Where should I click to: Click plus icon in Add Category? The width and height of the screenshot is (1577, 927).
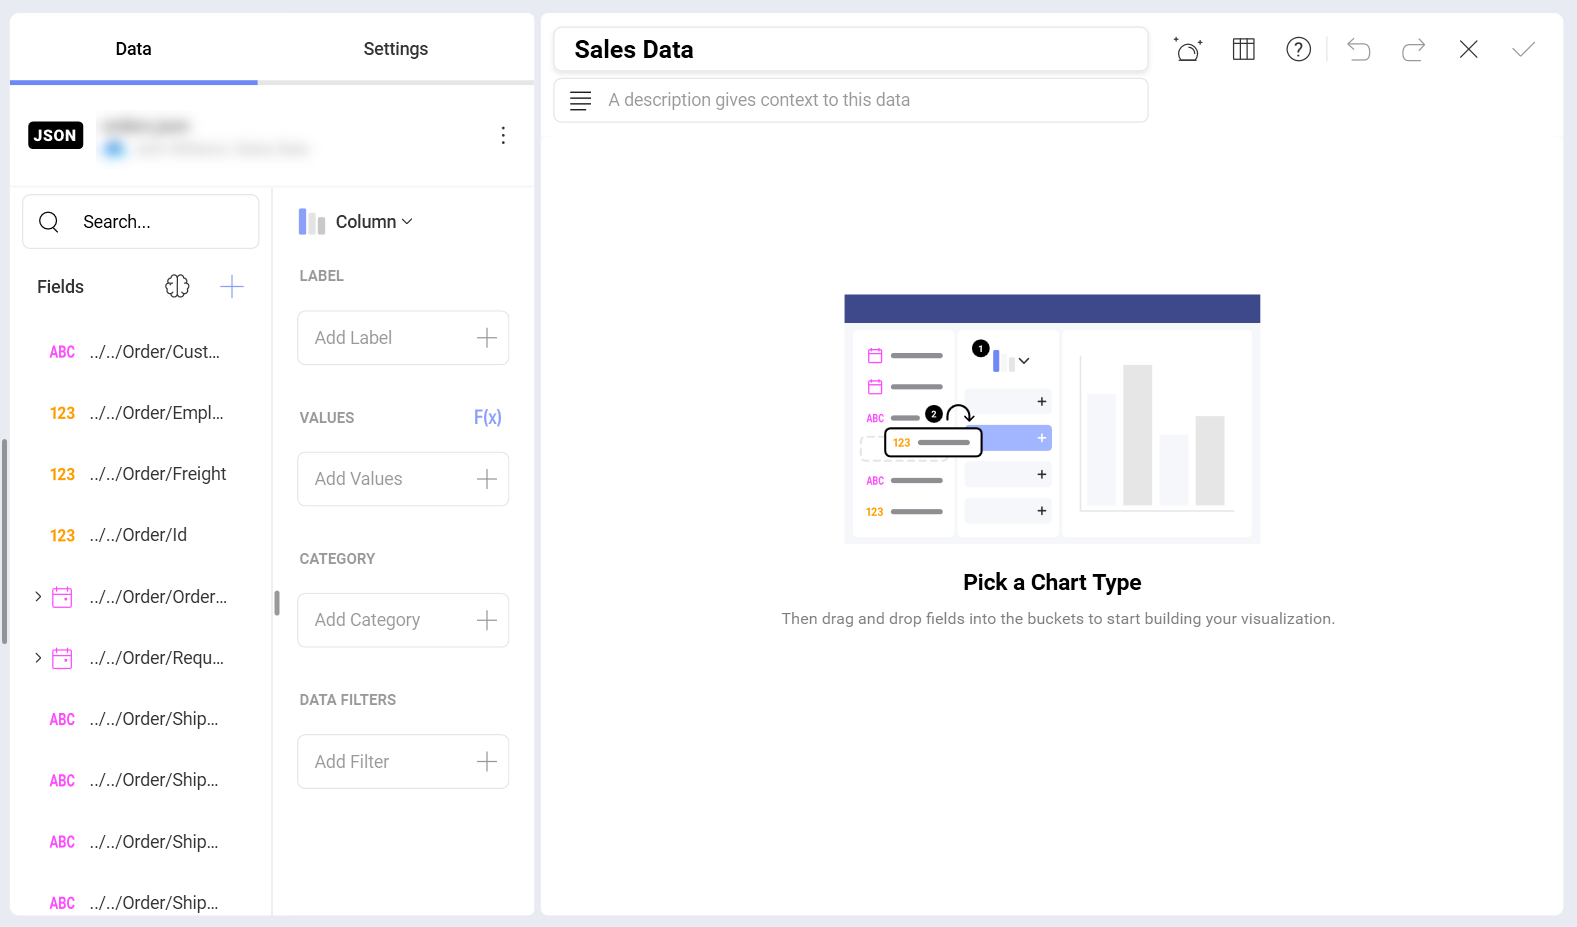tap(487, 620)
